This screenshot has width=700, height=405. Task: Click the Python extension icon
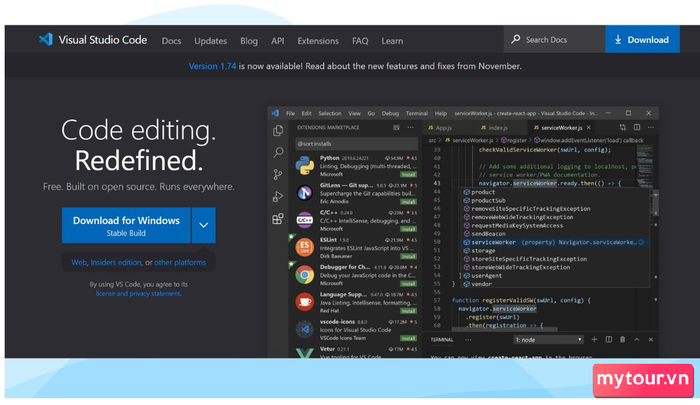(304, 165)
